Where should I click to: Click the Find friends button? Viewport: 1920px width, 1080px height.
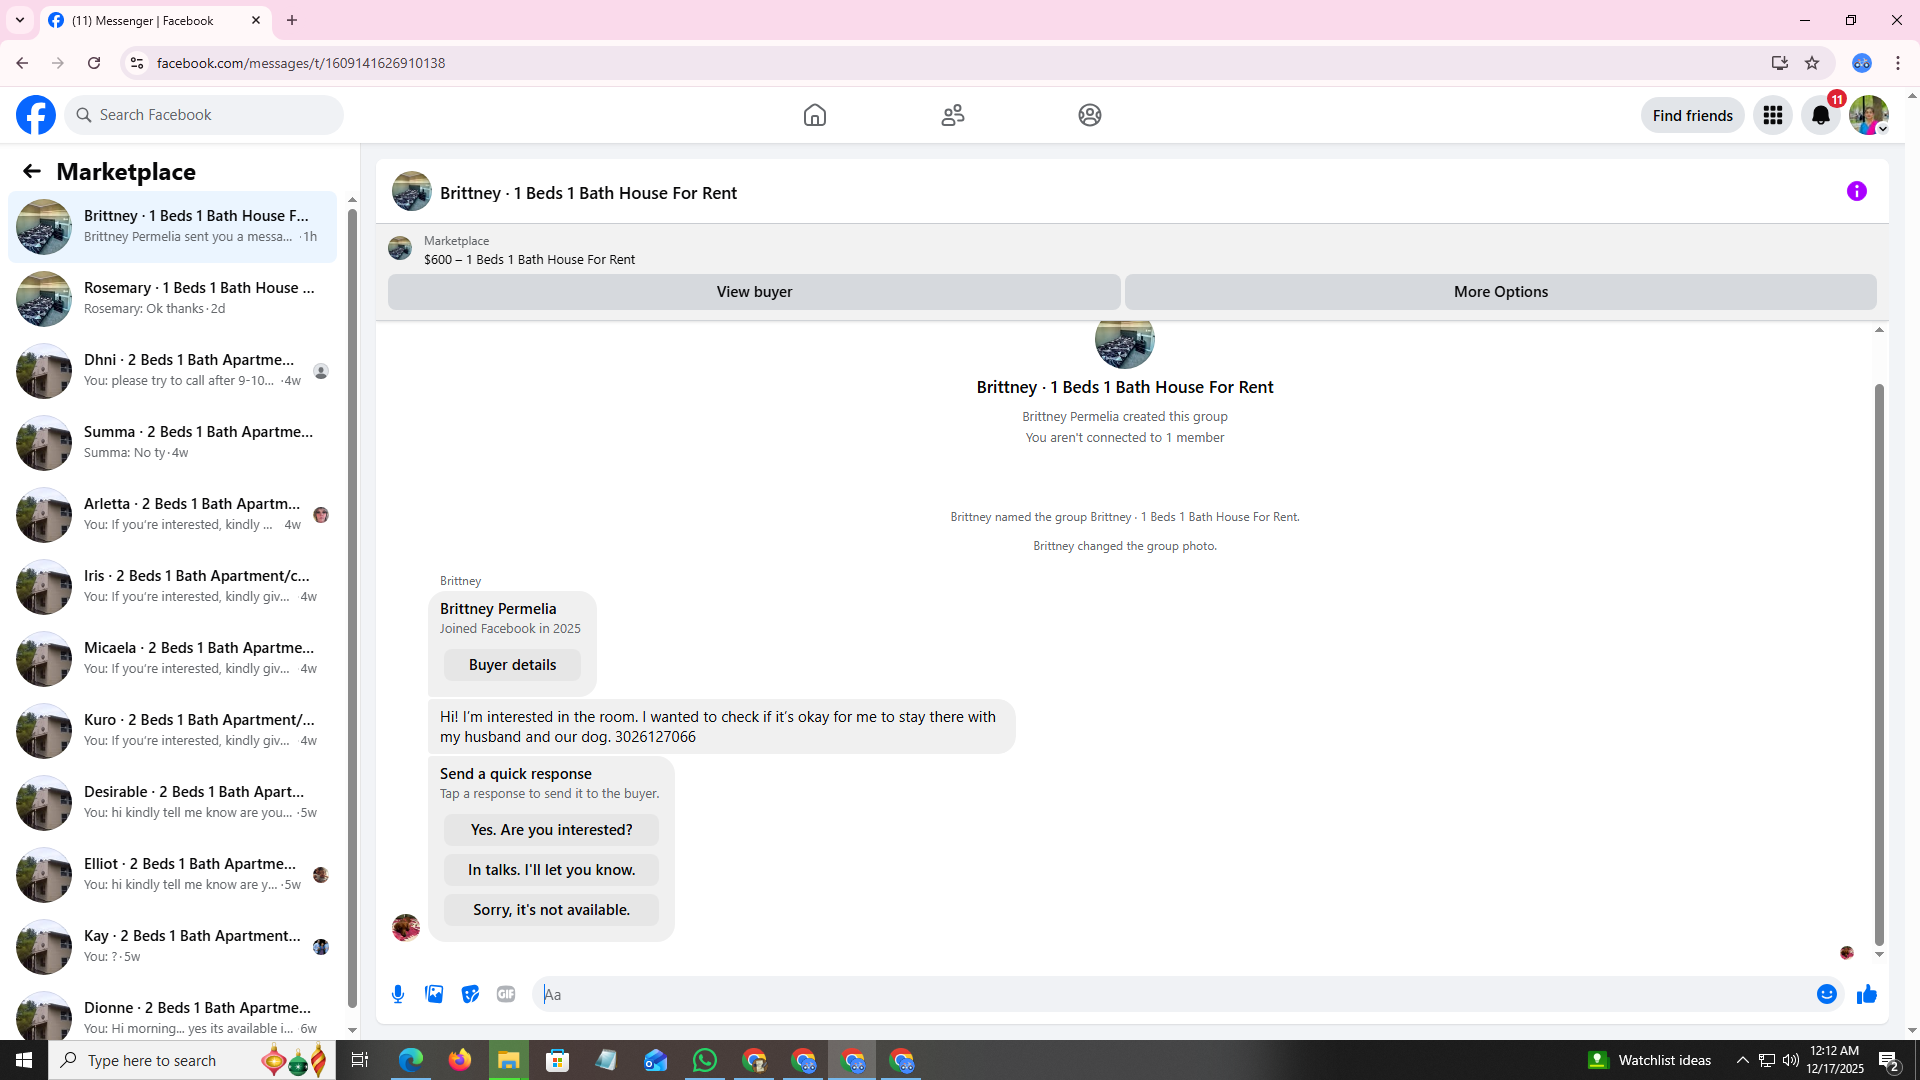[x=1692, y=115]
